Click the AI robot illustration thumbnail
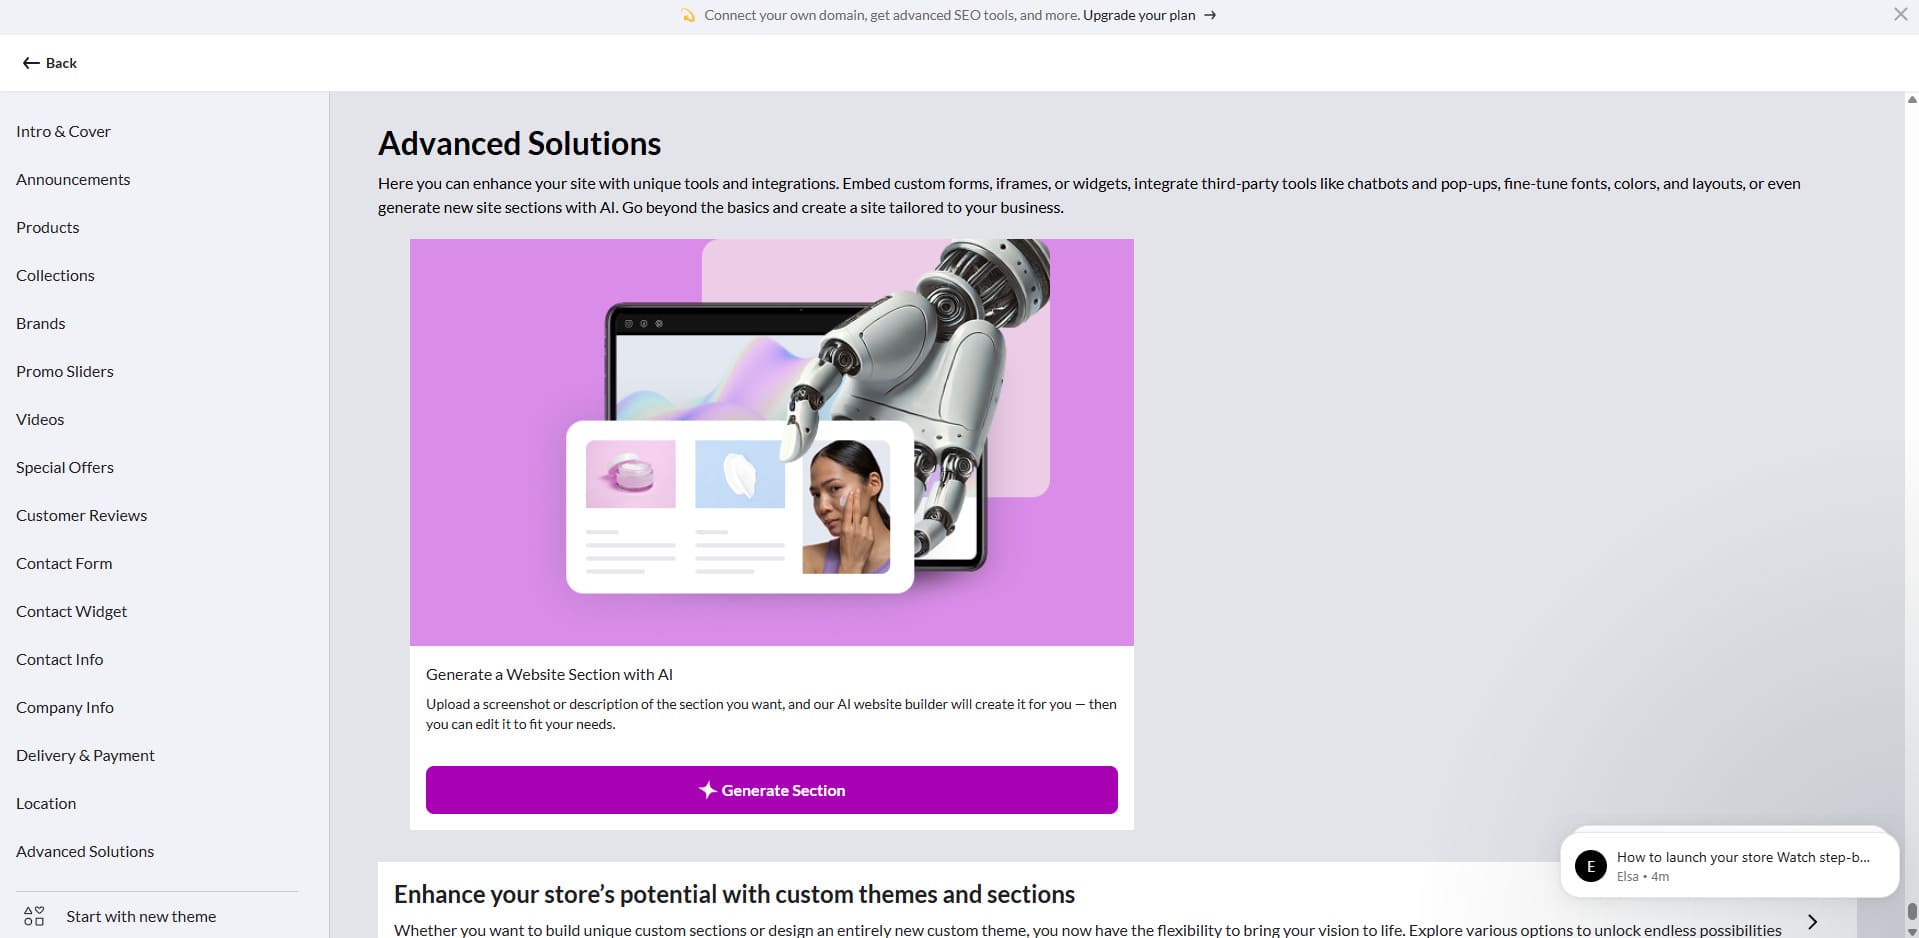 772,442
